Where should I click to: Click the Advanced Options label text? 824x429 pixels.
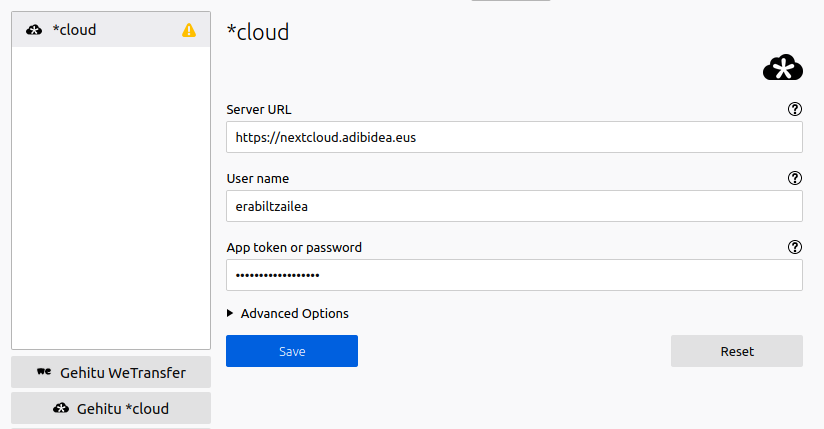click(294, 313)
